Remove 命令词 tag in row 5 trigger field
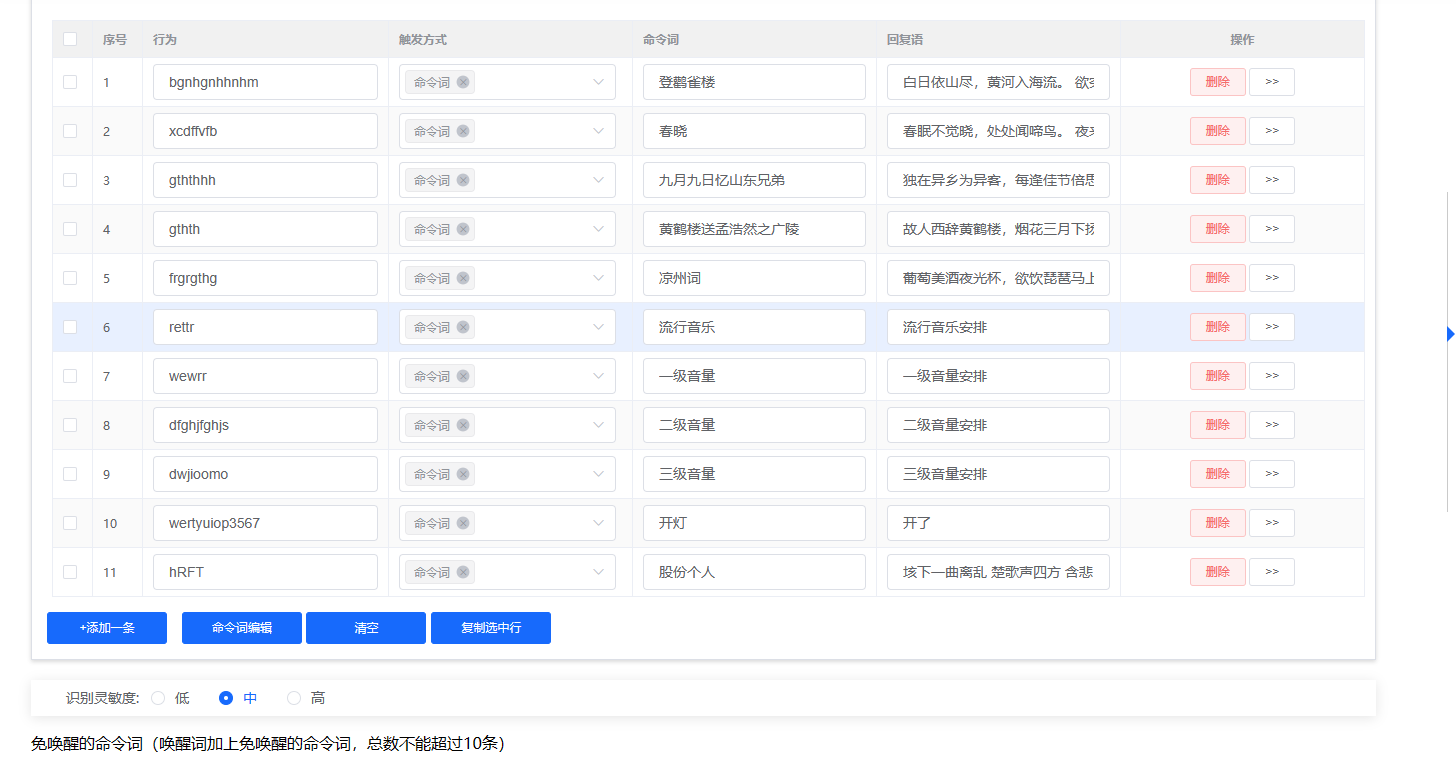The height and width of the screenshot is (763, 1456). coord(463,278)
